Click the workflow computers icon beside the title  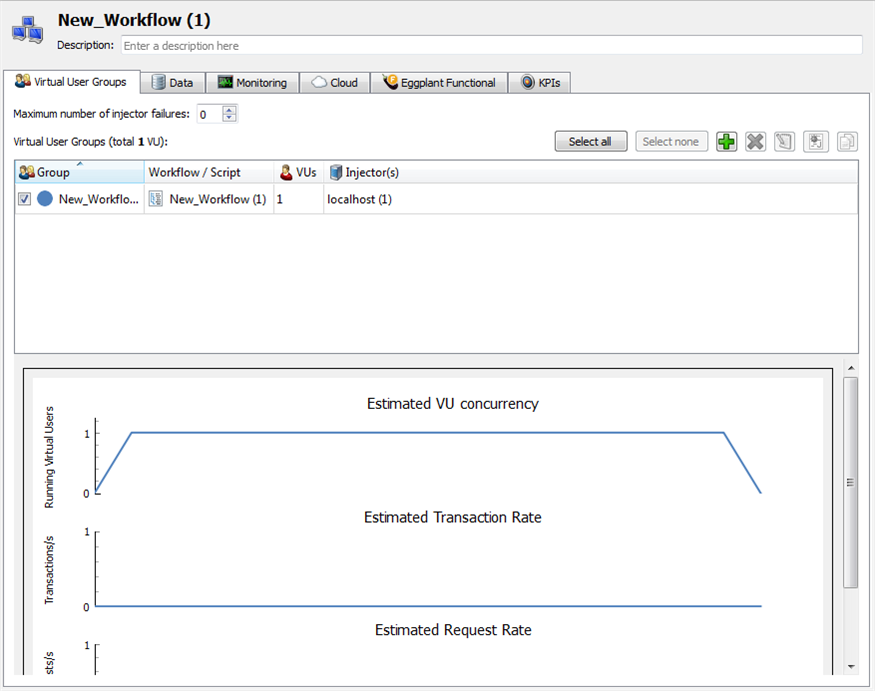point(28,30)
